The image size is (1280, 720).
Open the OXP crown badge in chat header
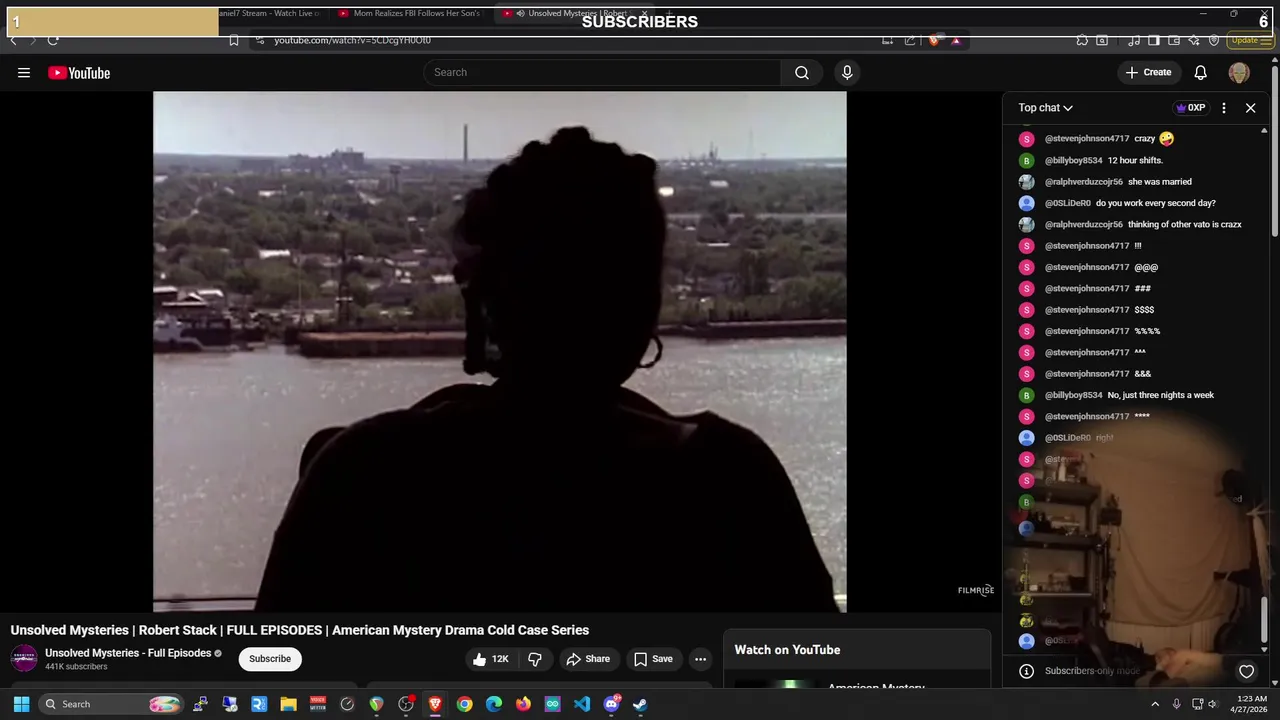[1191, 108]
